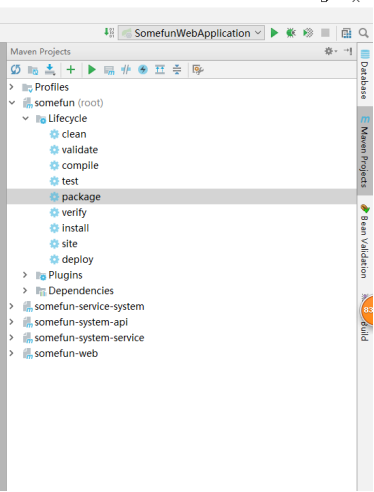Click Download Sources and Documentation icon

pyautogui.click(x=50, y=70)
